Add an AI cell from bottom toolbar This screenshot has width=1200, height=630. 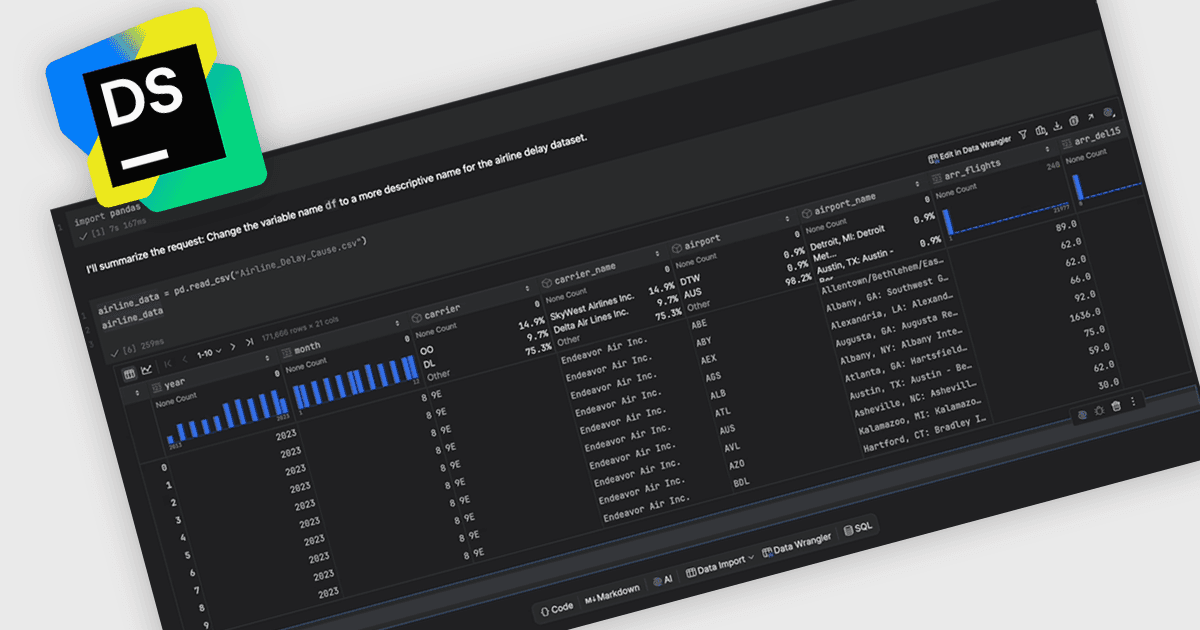pyautogui.click(x=662, y=579)
